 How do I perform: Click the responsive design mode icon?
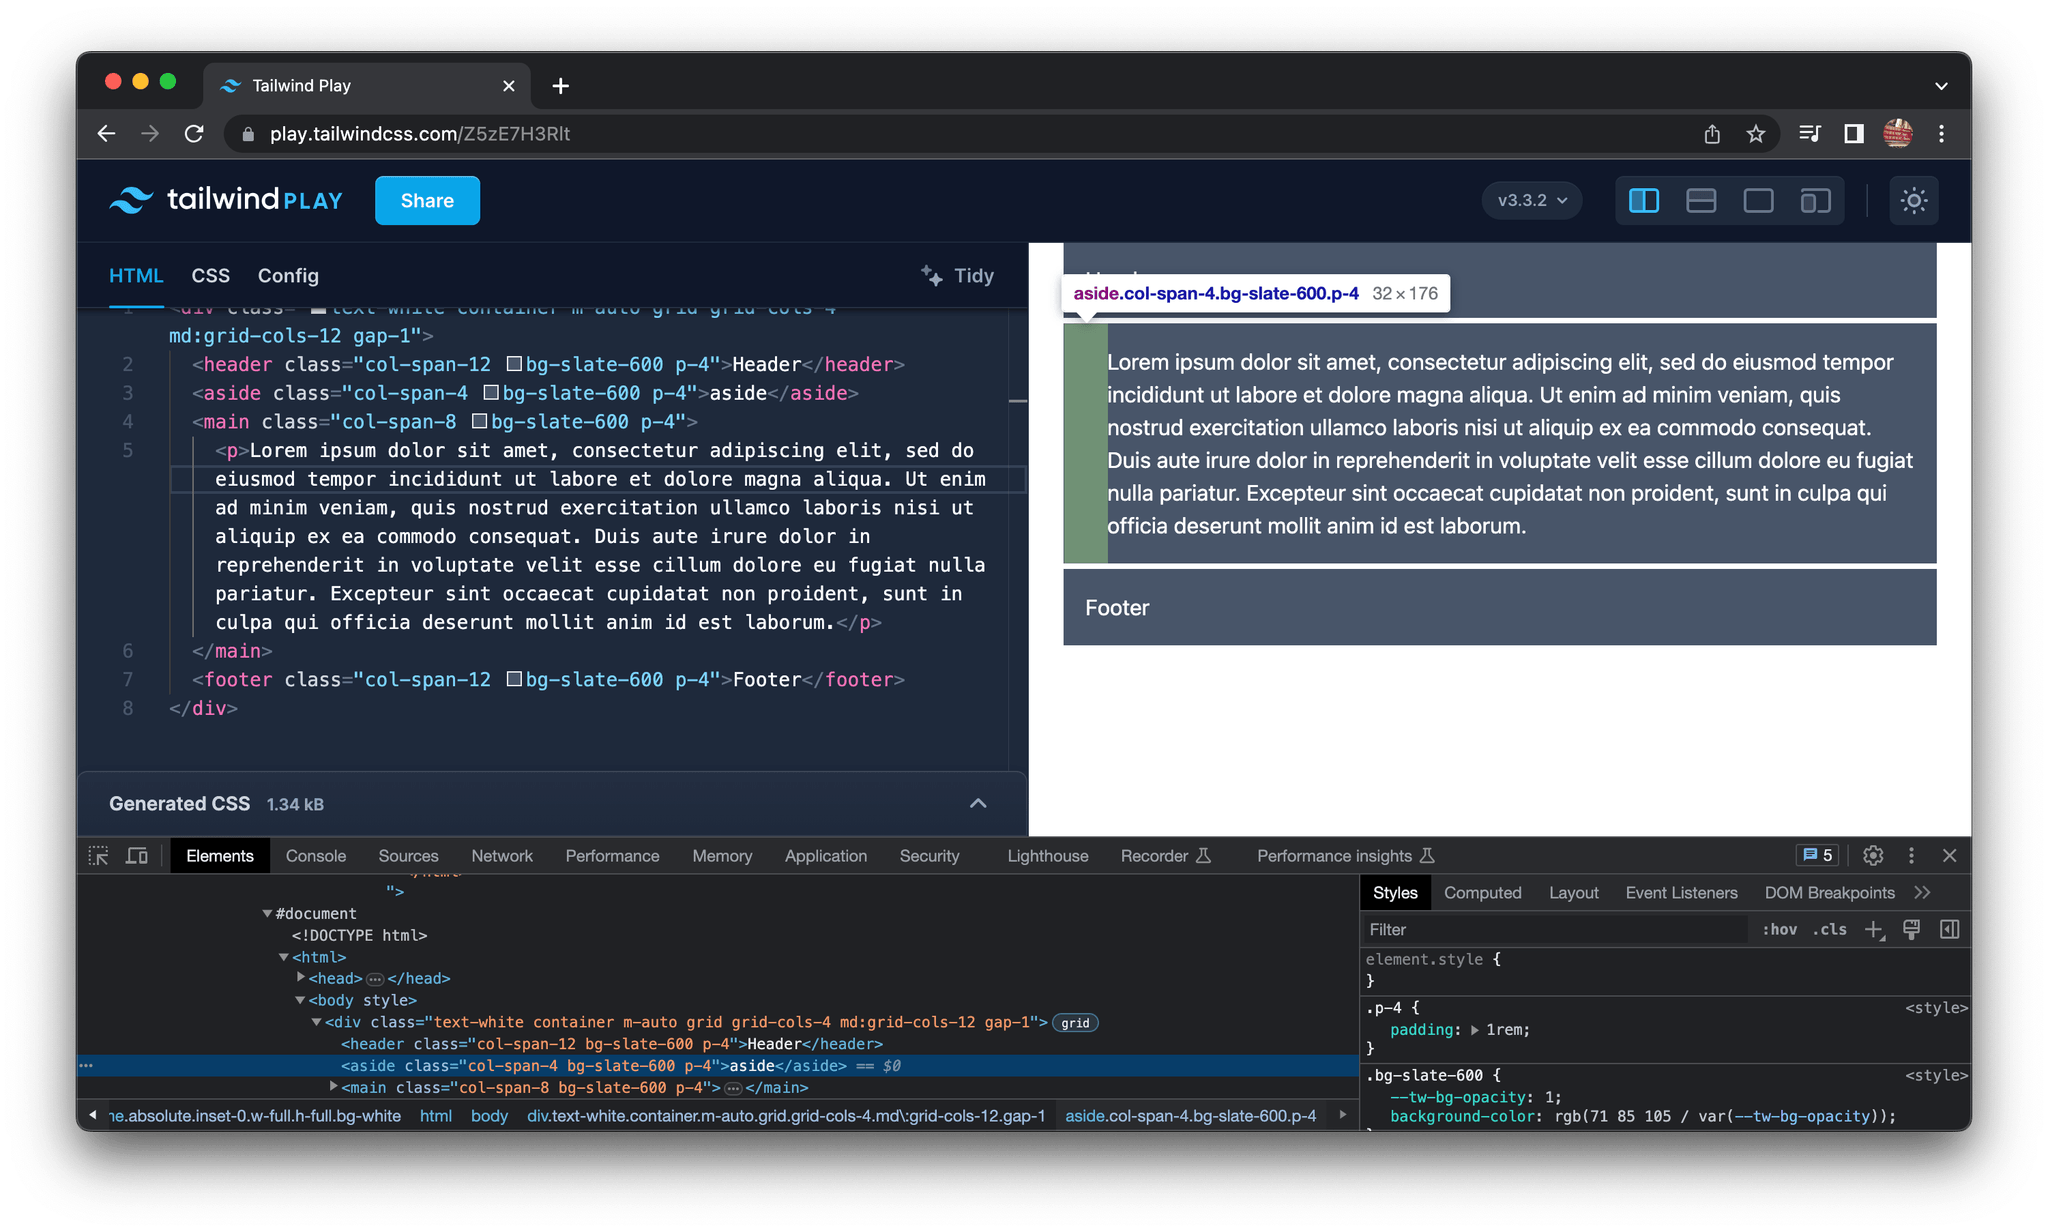(x=1815, y=200)
